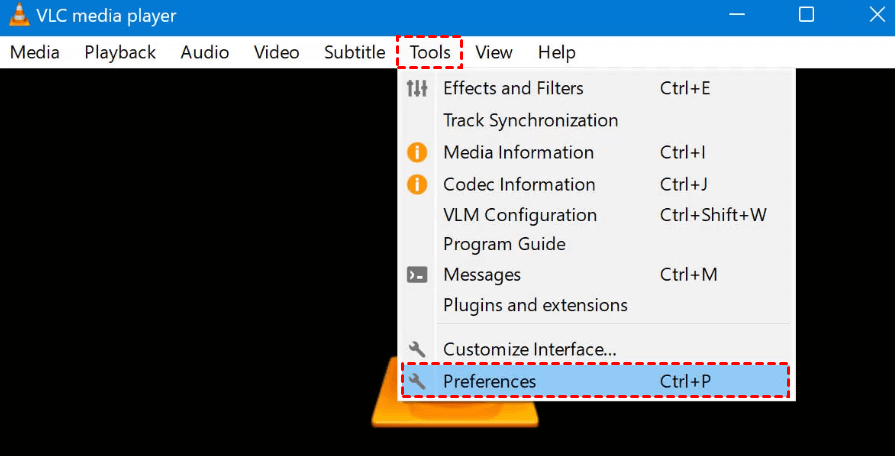Open the Video menu
Image resolution: width=895 pixels, height=456 pixels.
(x=276, y=52)
